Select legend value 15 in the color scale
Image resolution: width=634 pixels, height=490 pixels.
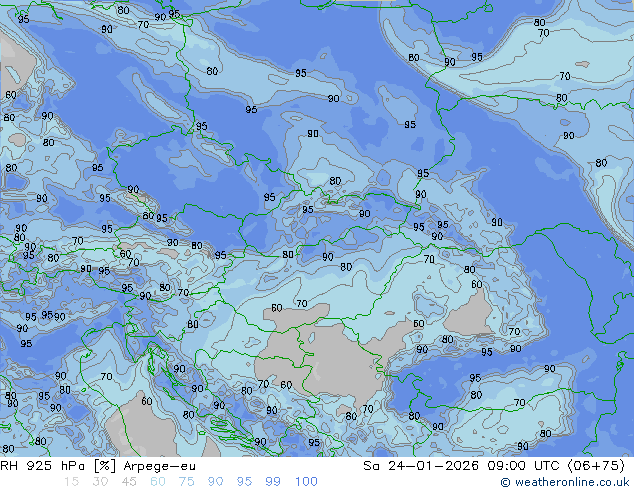tap(71, 482)
